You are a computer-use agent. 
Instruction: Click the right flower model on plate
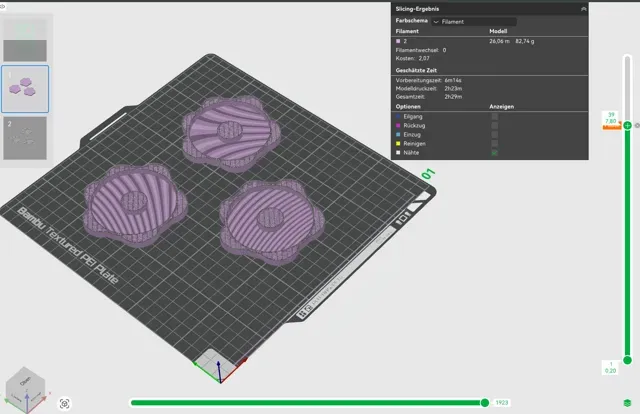point(271,220)
